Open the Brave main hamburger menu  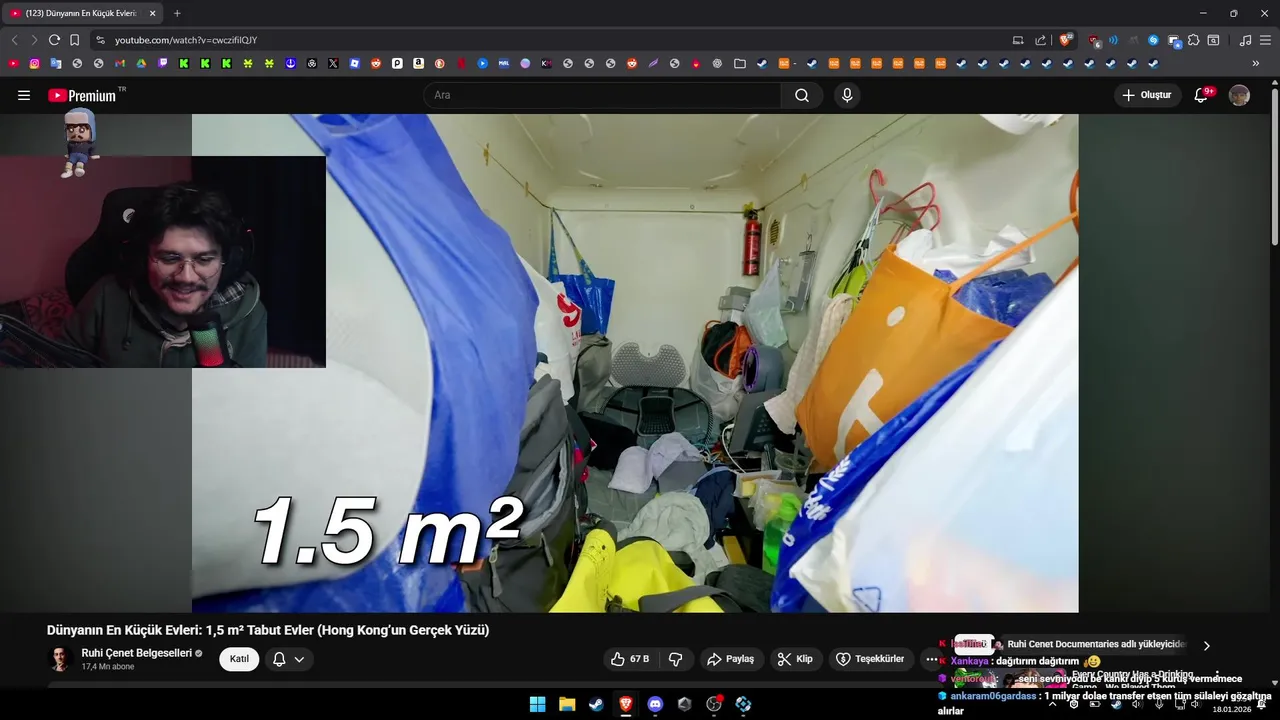[x=1265, y=40]
